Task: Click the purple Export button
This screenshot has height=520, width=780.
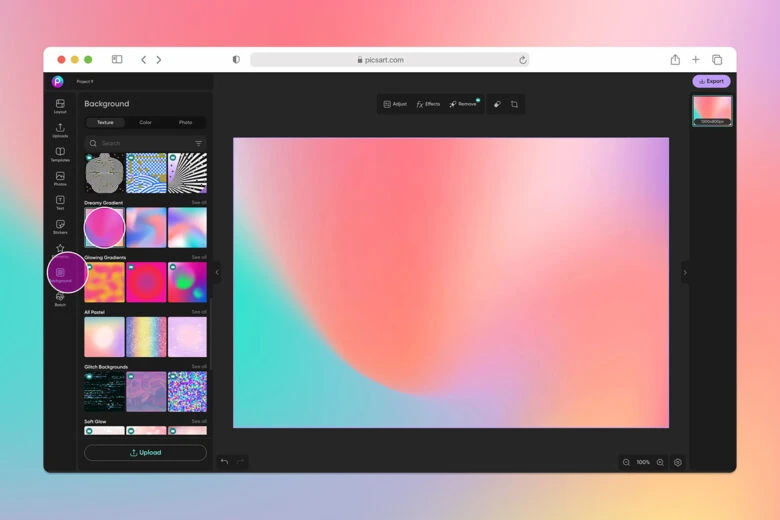Action: 711,81
